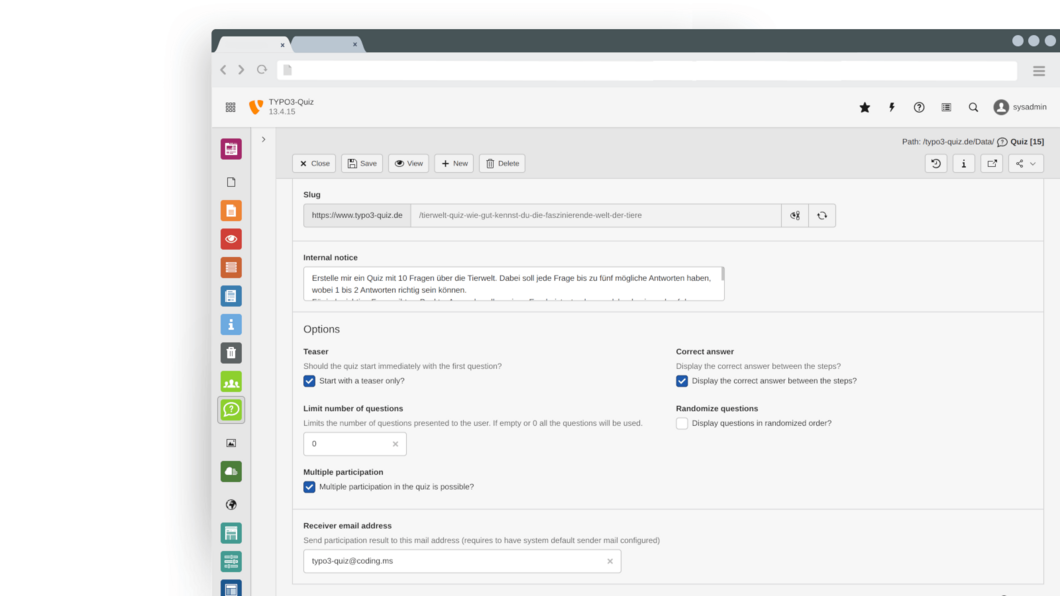This screenshot has height=596, width=1060.
Task: Open the browser hamburger menu
Action: pyautogui.click(x=1039, y=70)
